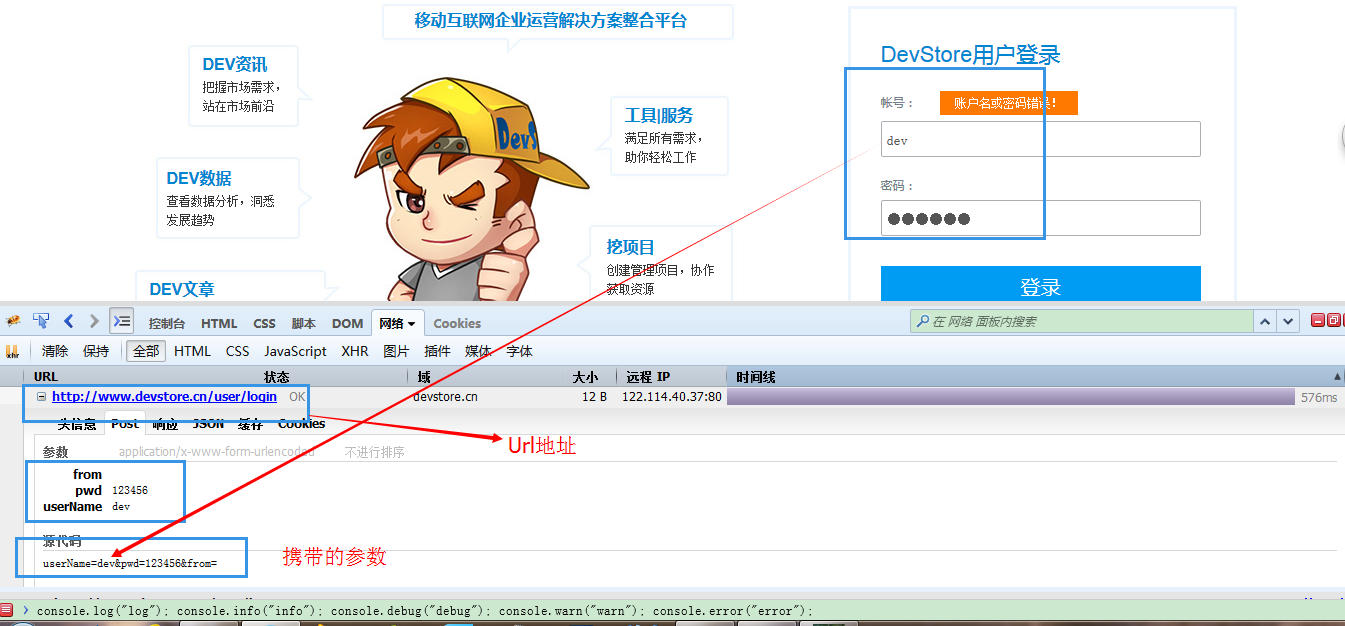
Task: Filter requests by 字体
Action: [519, 351]
